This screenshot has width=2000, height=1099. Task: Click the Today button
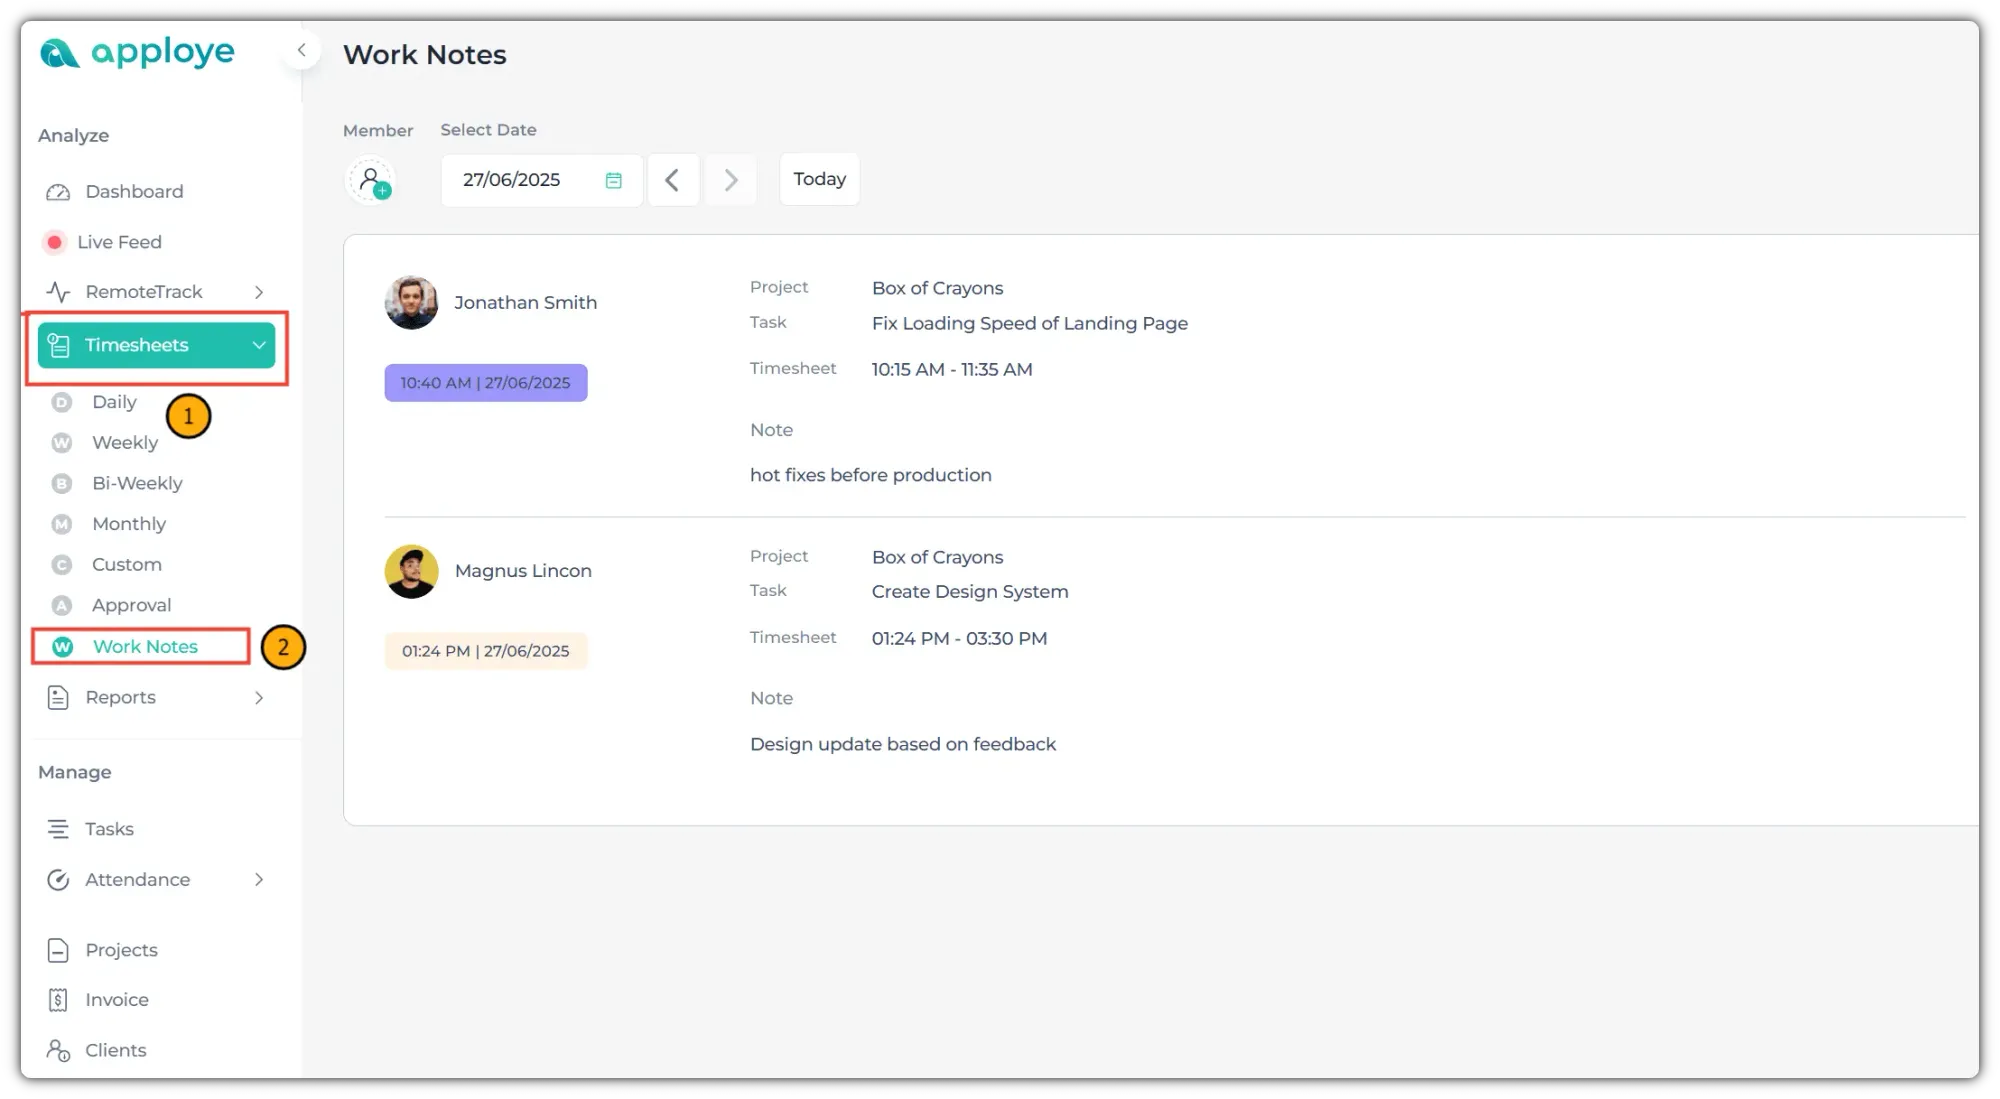[819, 179]
